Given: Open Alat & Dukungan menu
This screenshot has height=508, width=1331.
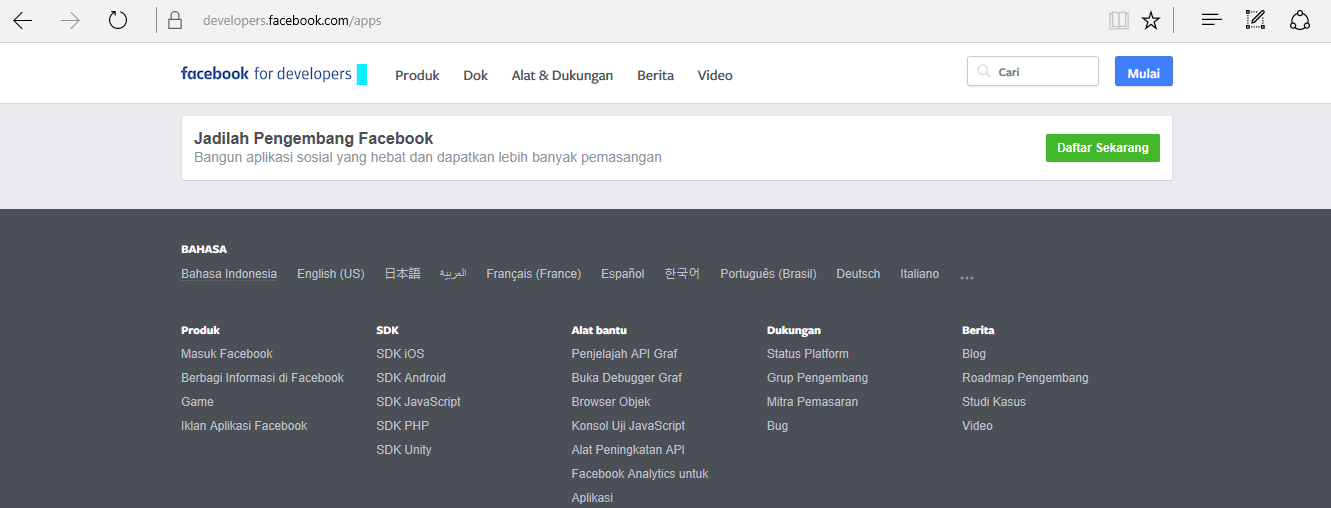Looking at the screenshot, I should (x=562, y=75).
